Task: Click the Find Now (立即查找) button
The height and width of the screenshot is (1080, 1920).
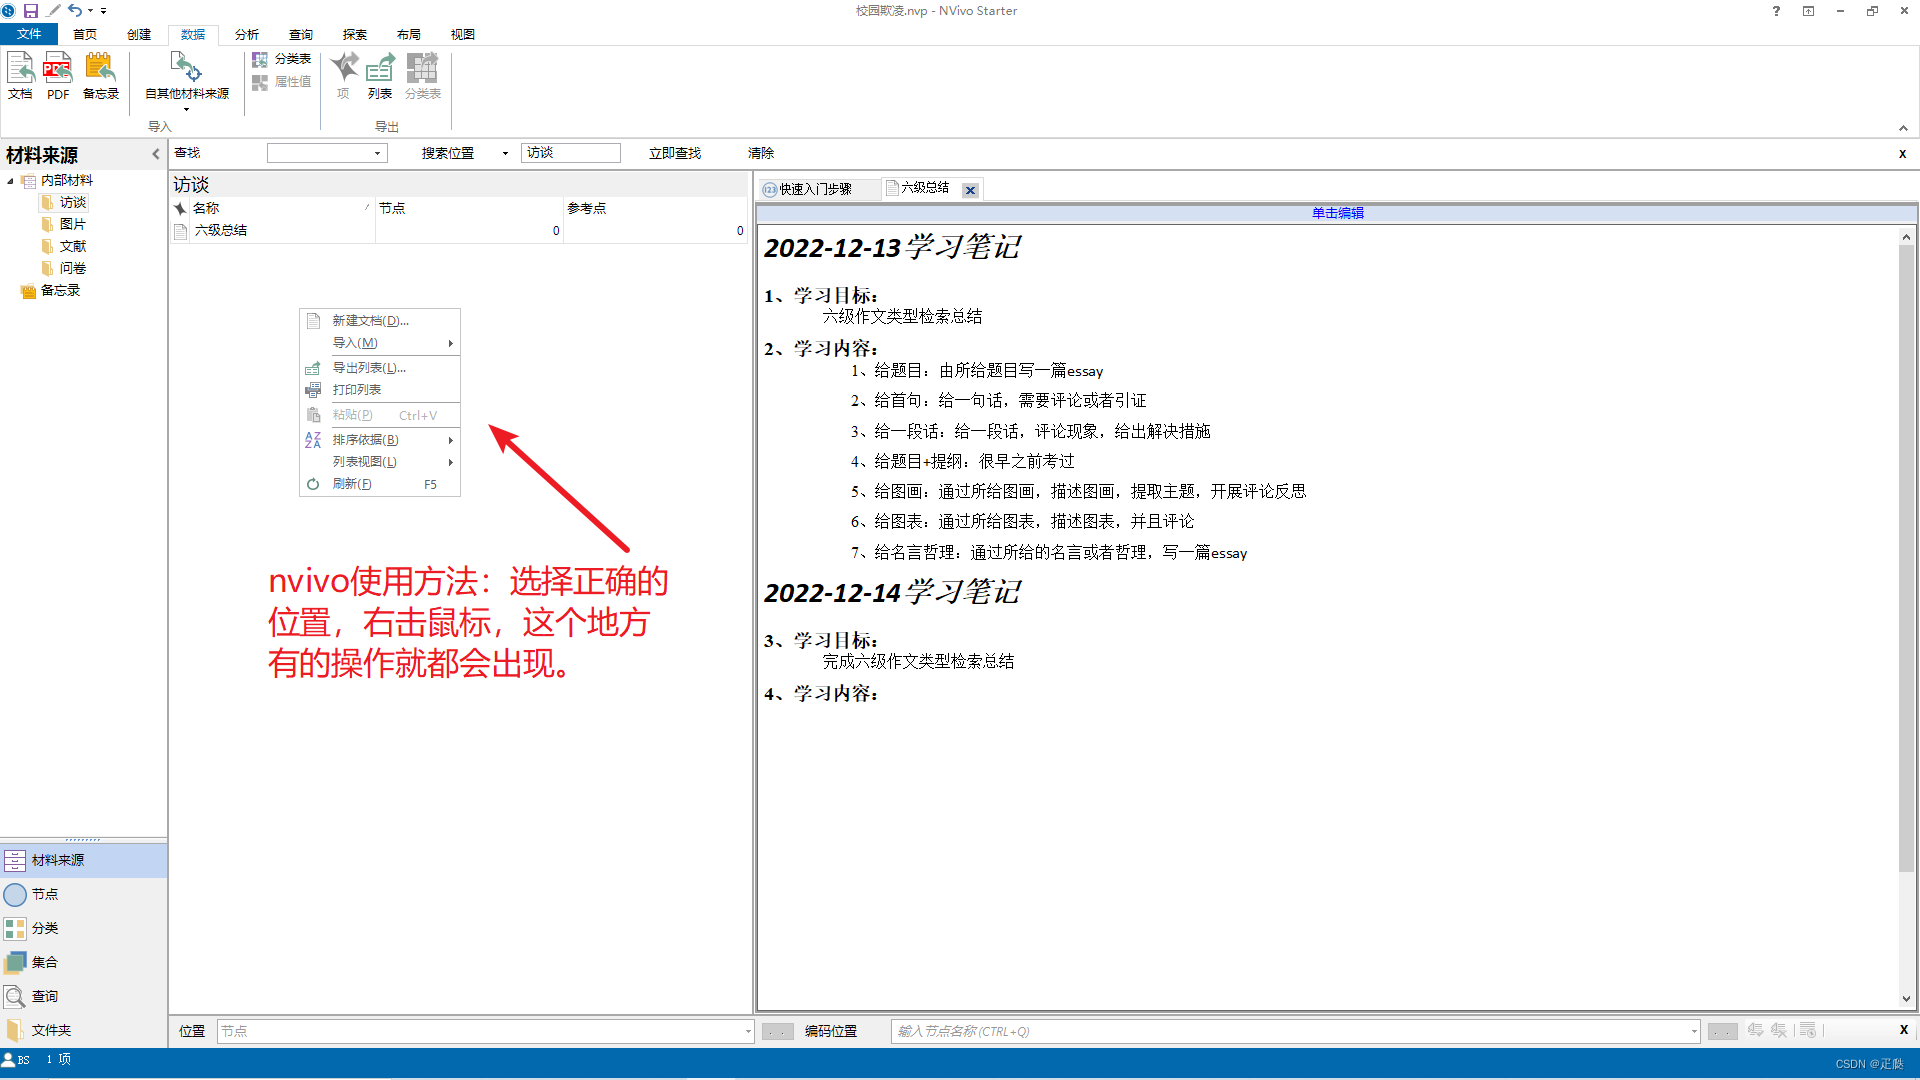Action: (675, 153)
